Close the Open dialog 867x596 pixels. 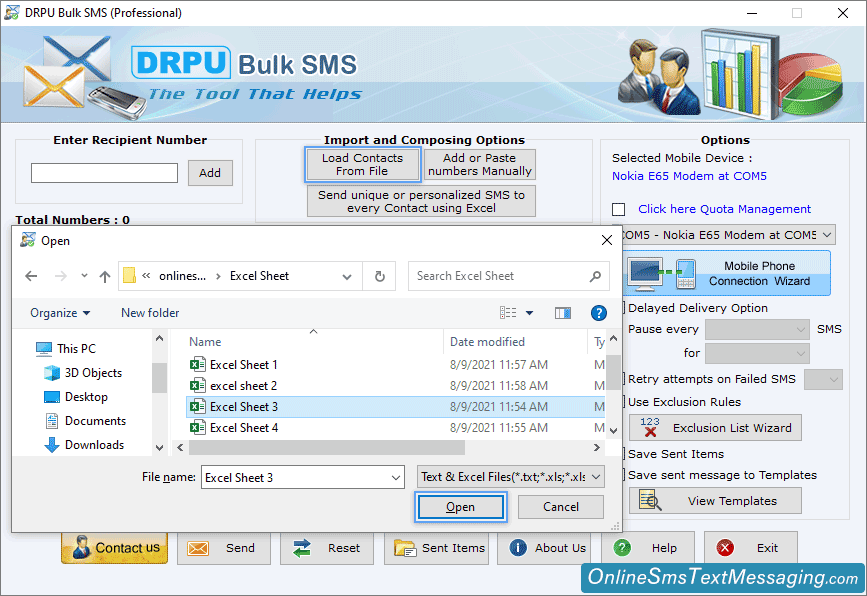point(607,241)
